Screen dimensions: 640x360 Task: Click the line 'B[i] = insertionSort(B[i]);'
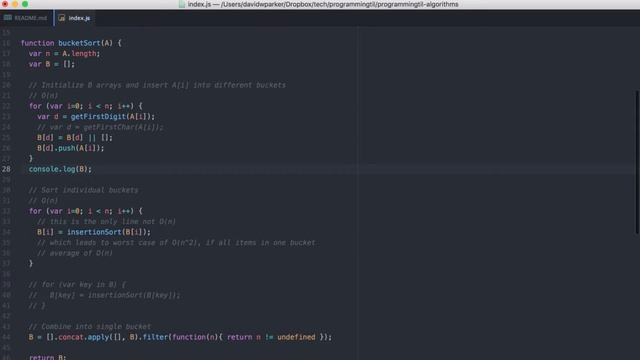click(94, 232)
